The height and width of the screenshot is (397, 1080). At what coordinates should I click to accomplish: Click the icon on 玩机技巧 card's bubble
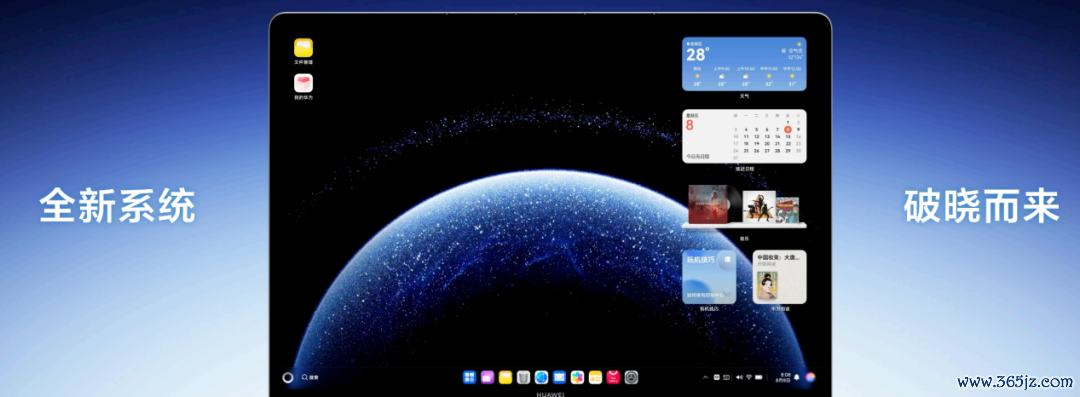[727, 259]
